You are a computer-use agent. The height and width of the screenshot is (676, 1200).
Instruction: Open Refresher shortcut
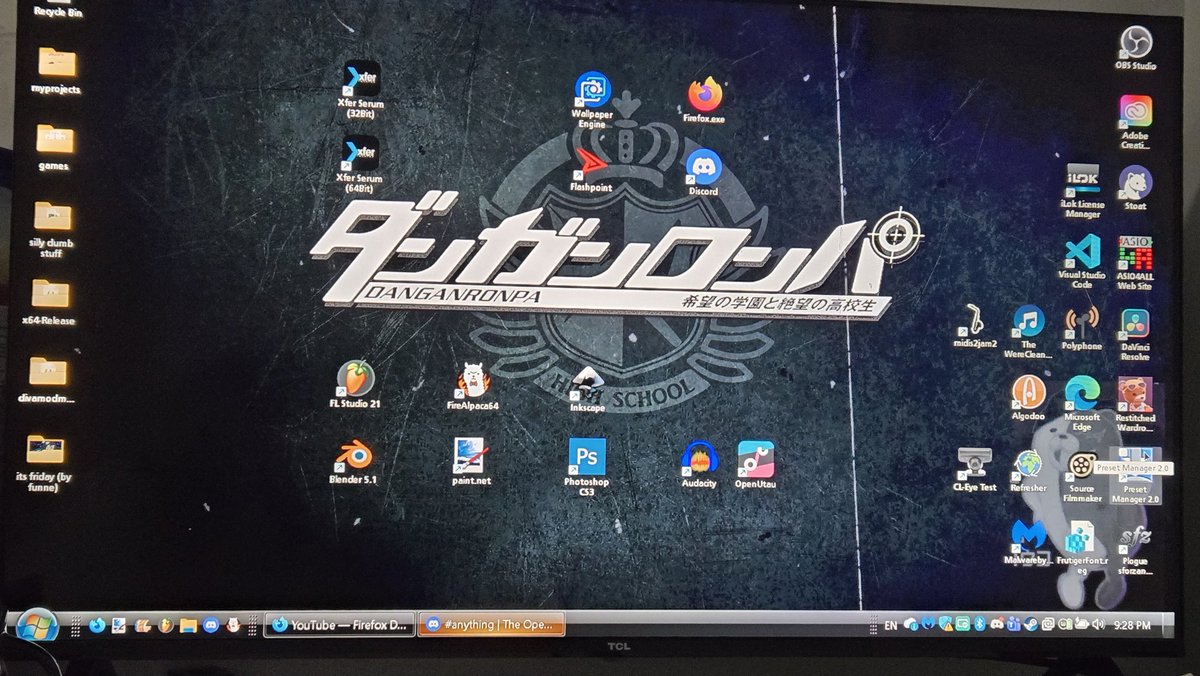[x=1028, y=470]
